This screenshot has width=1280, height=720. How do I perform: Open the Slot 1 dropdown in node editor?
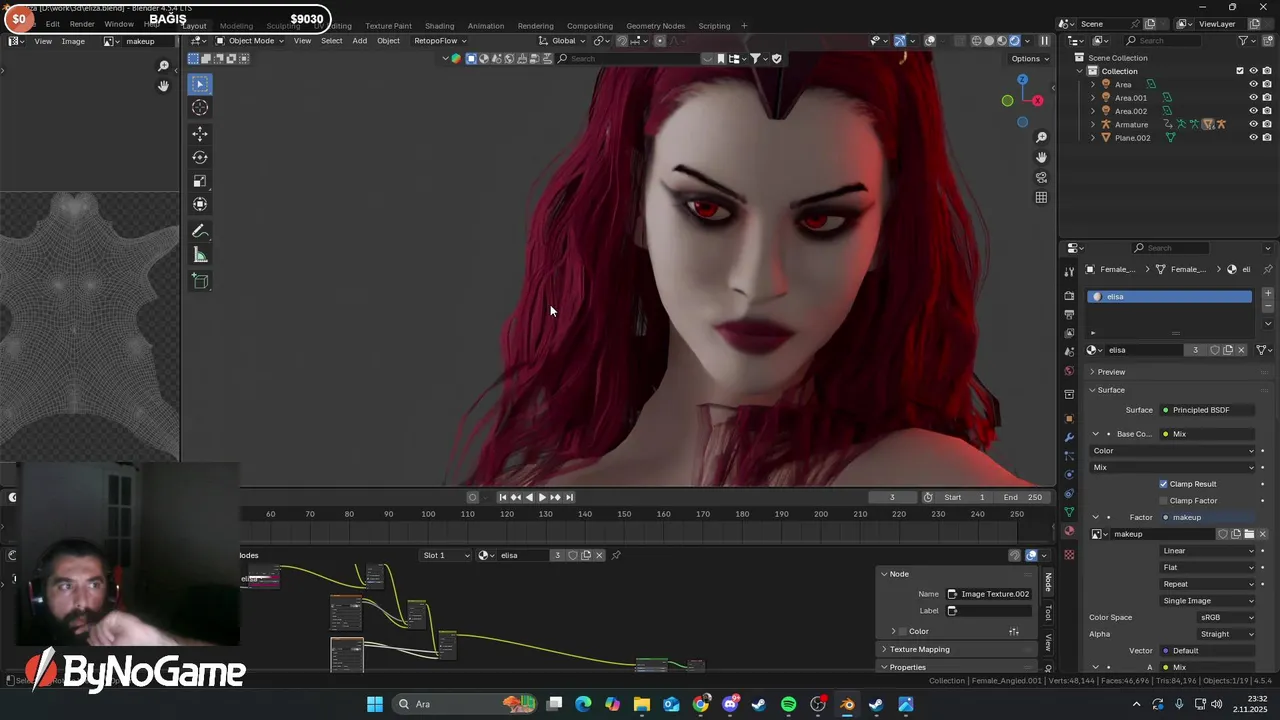tap(445, 555)
